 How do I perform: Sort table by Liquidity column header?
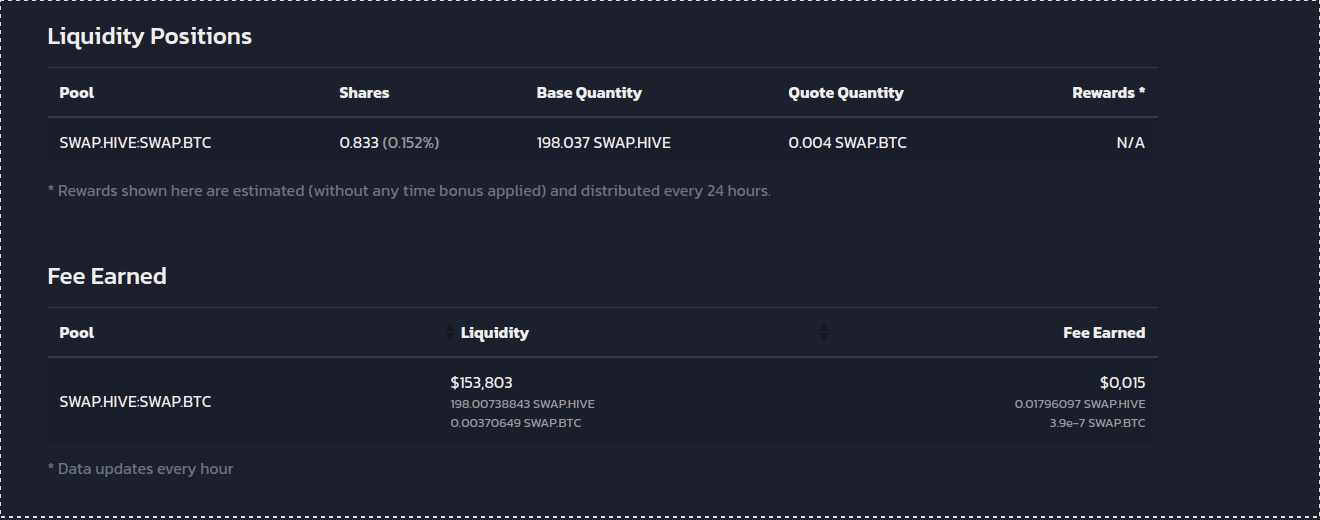pyautogui.click(x=494, y=333)
